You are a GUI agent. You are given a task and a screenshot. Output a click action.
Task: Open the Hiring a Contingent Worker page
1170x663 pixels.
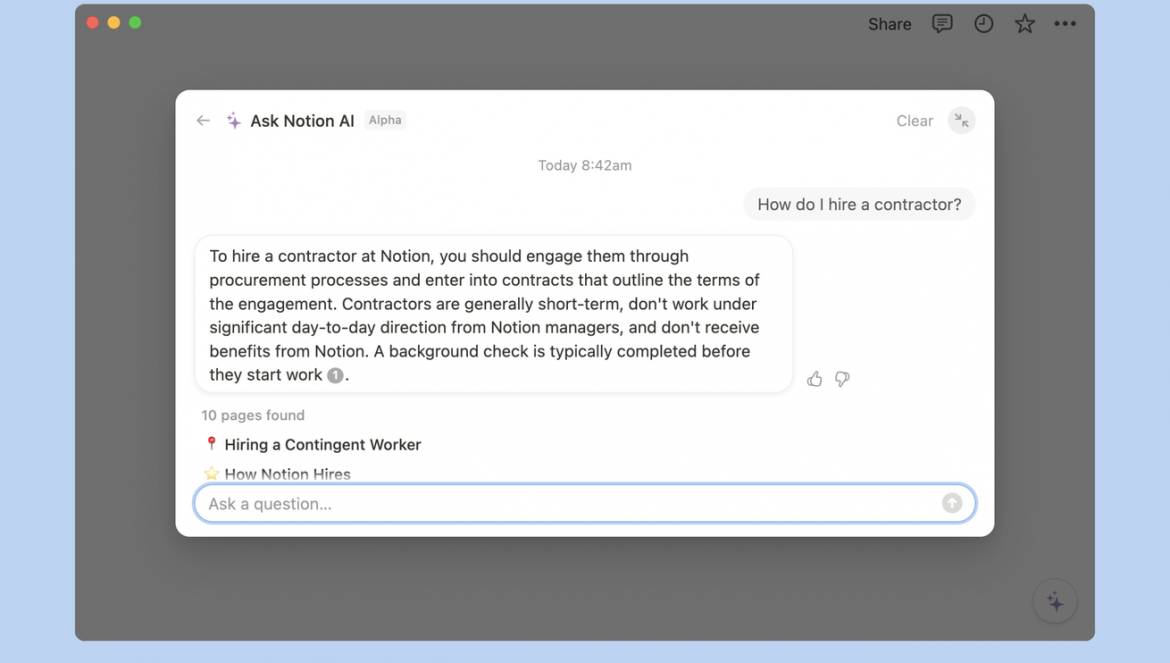[x=322, y=444]
